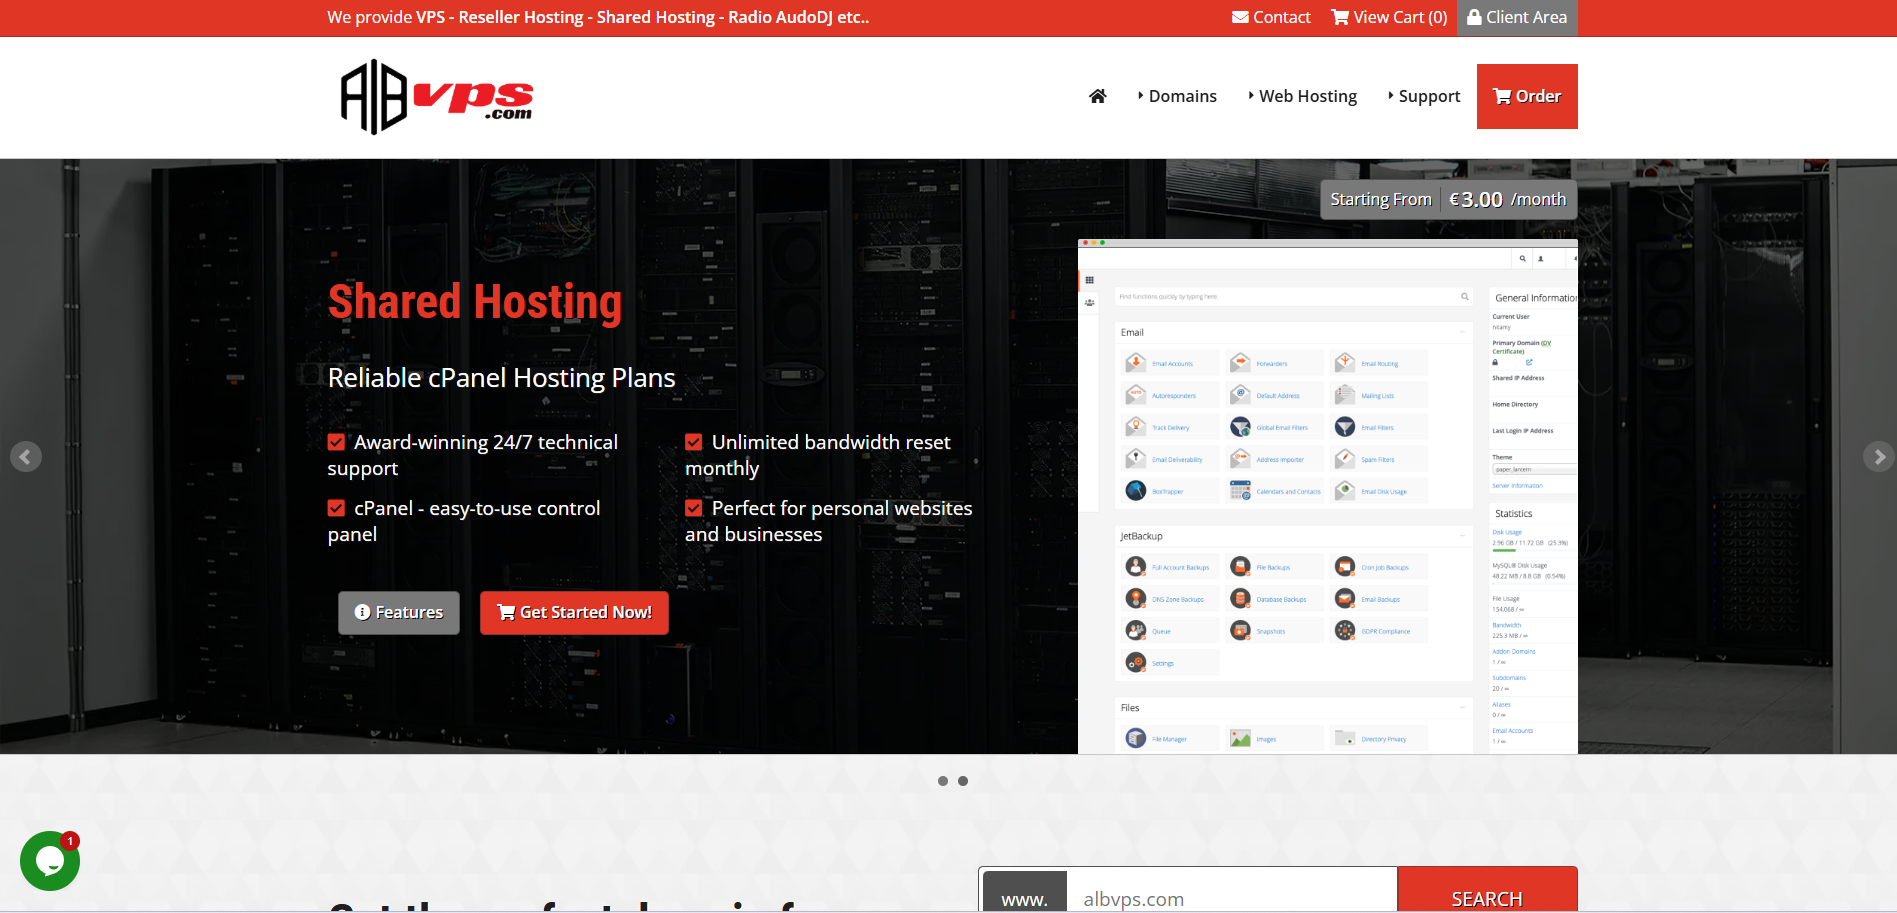This screenshot has height=913, width=1897.
Task: Click the Award-winning support checkmark
Action: [x=337, y=442]
